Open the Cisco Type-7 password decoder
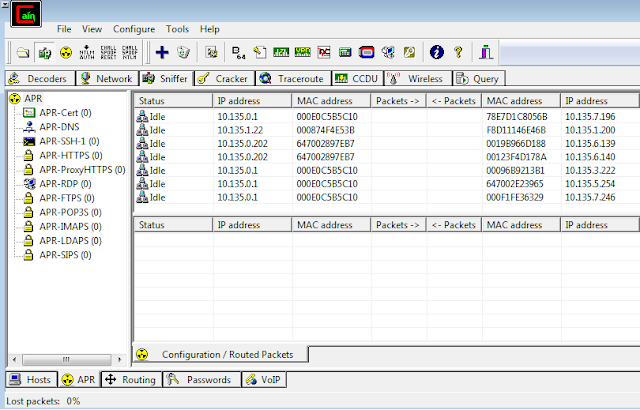 (281, 52)
